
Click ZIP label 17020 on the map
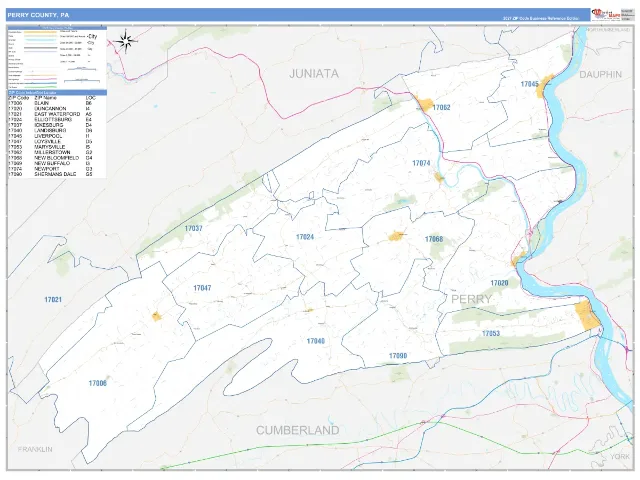pyautogui.click(x=499, y=283)
